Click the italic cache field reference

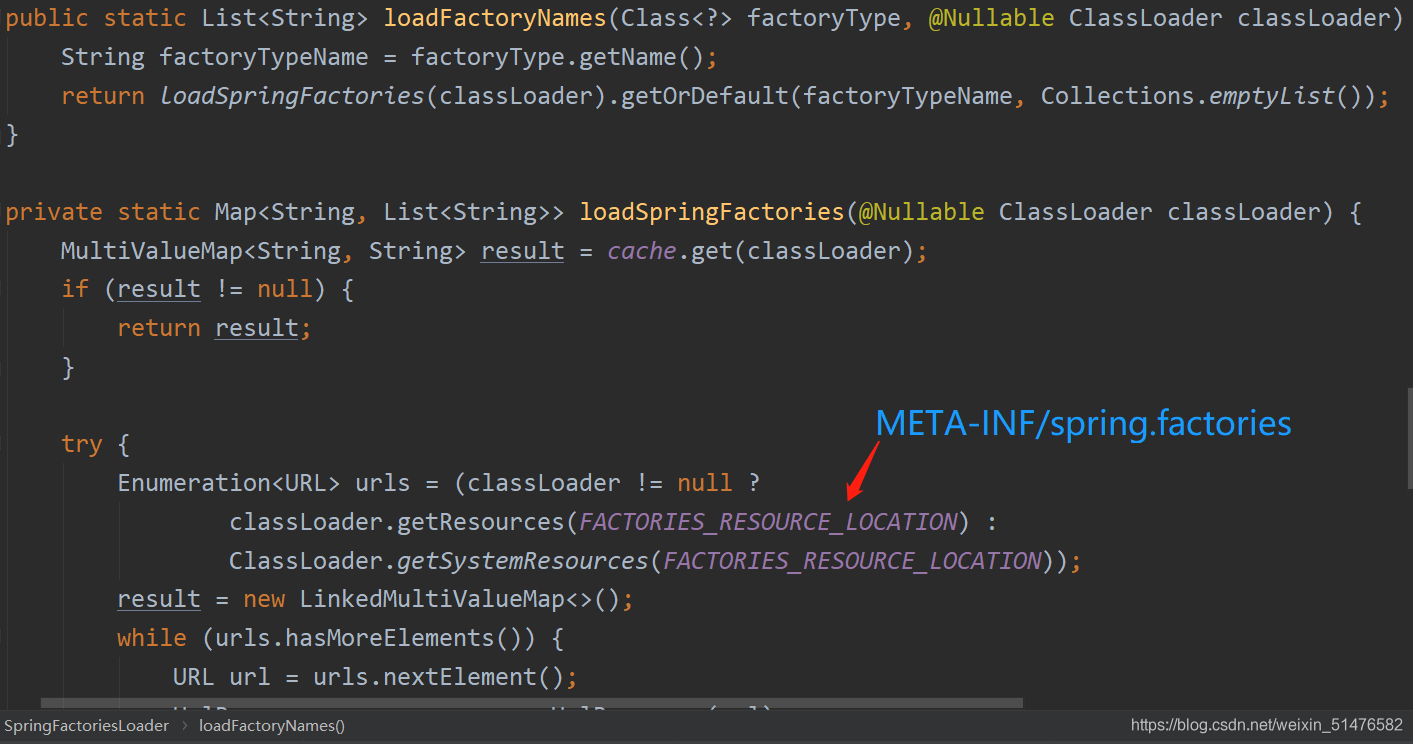click(642, 251)
